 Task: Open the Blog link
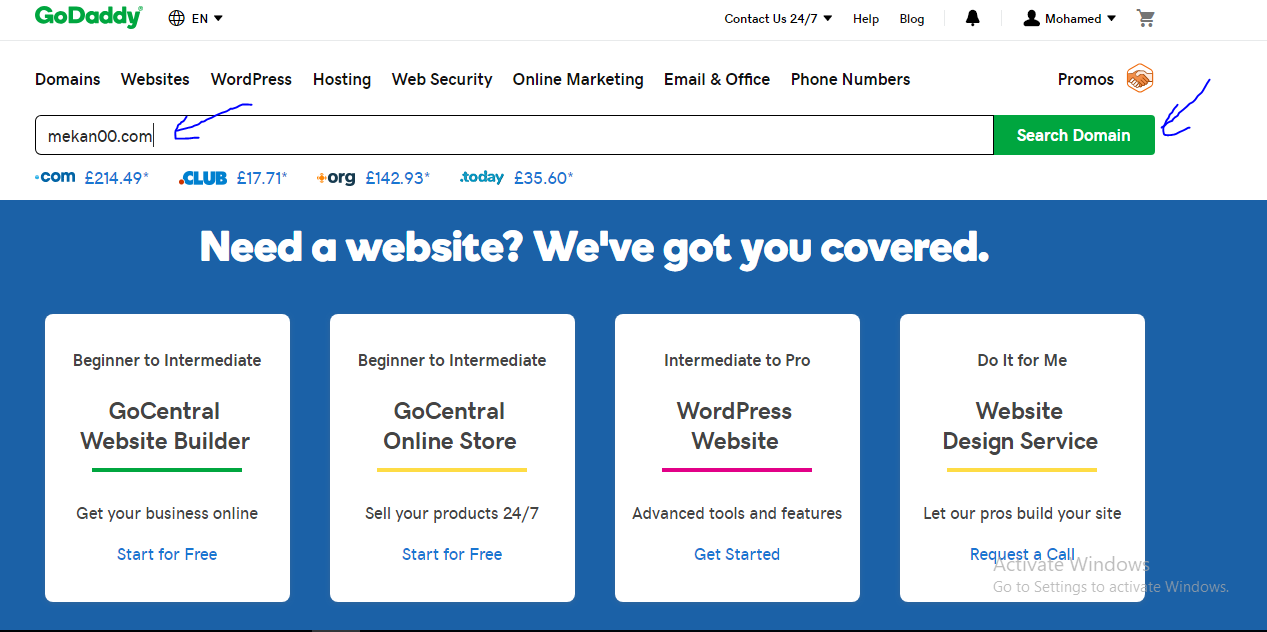coord(912,18)
